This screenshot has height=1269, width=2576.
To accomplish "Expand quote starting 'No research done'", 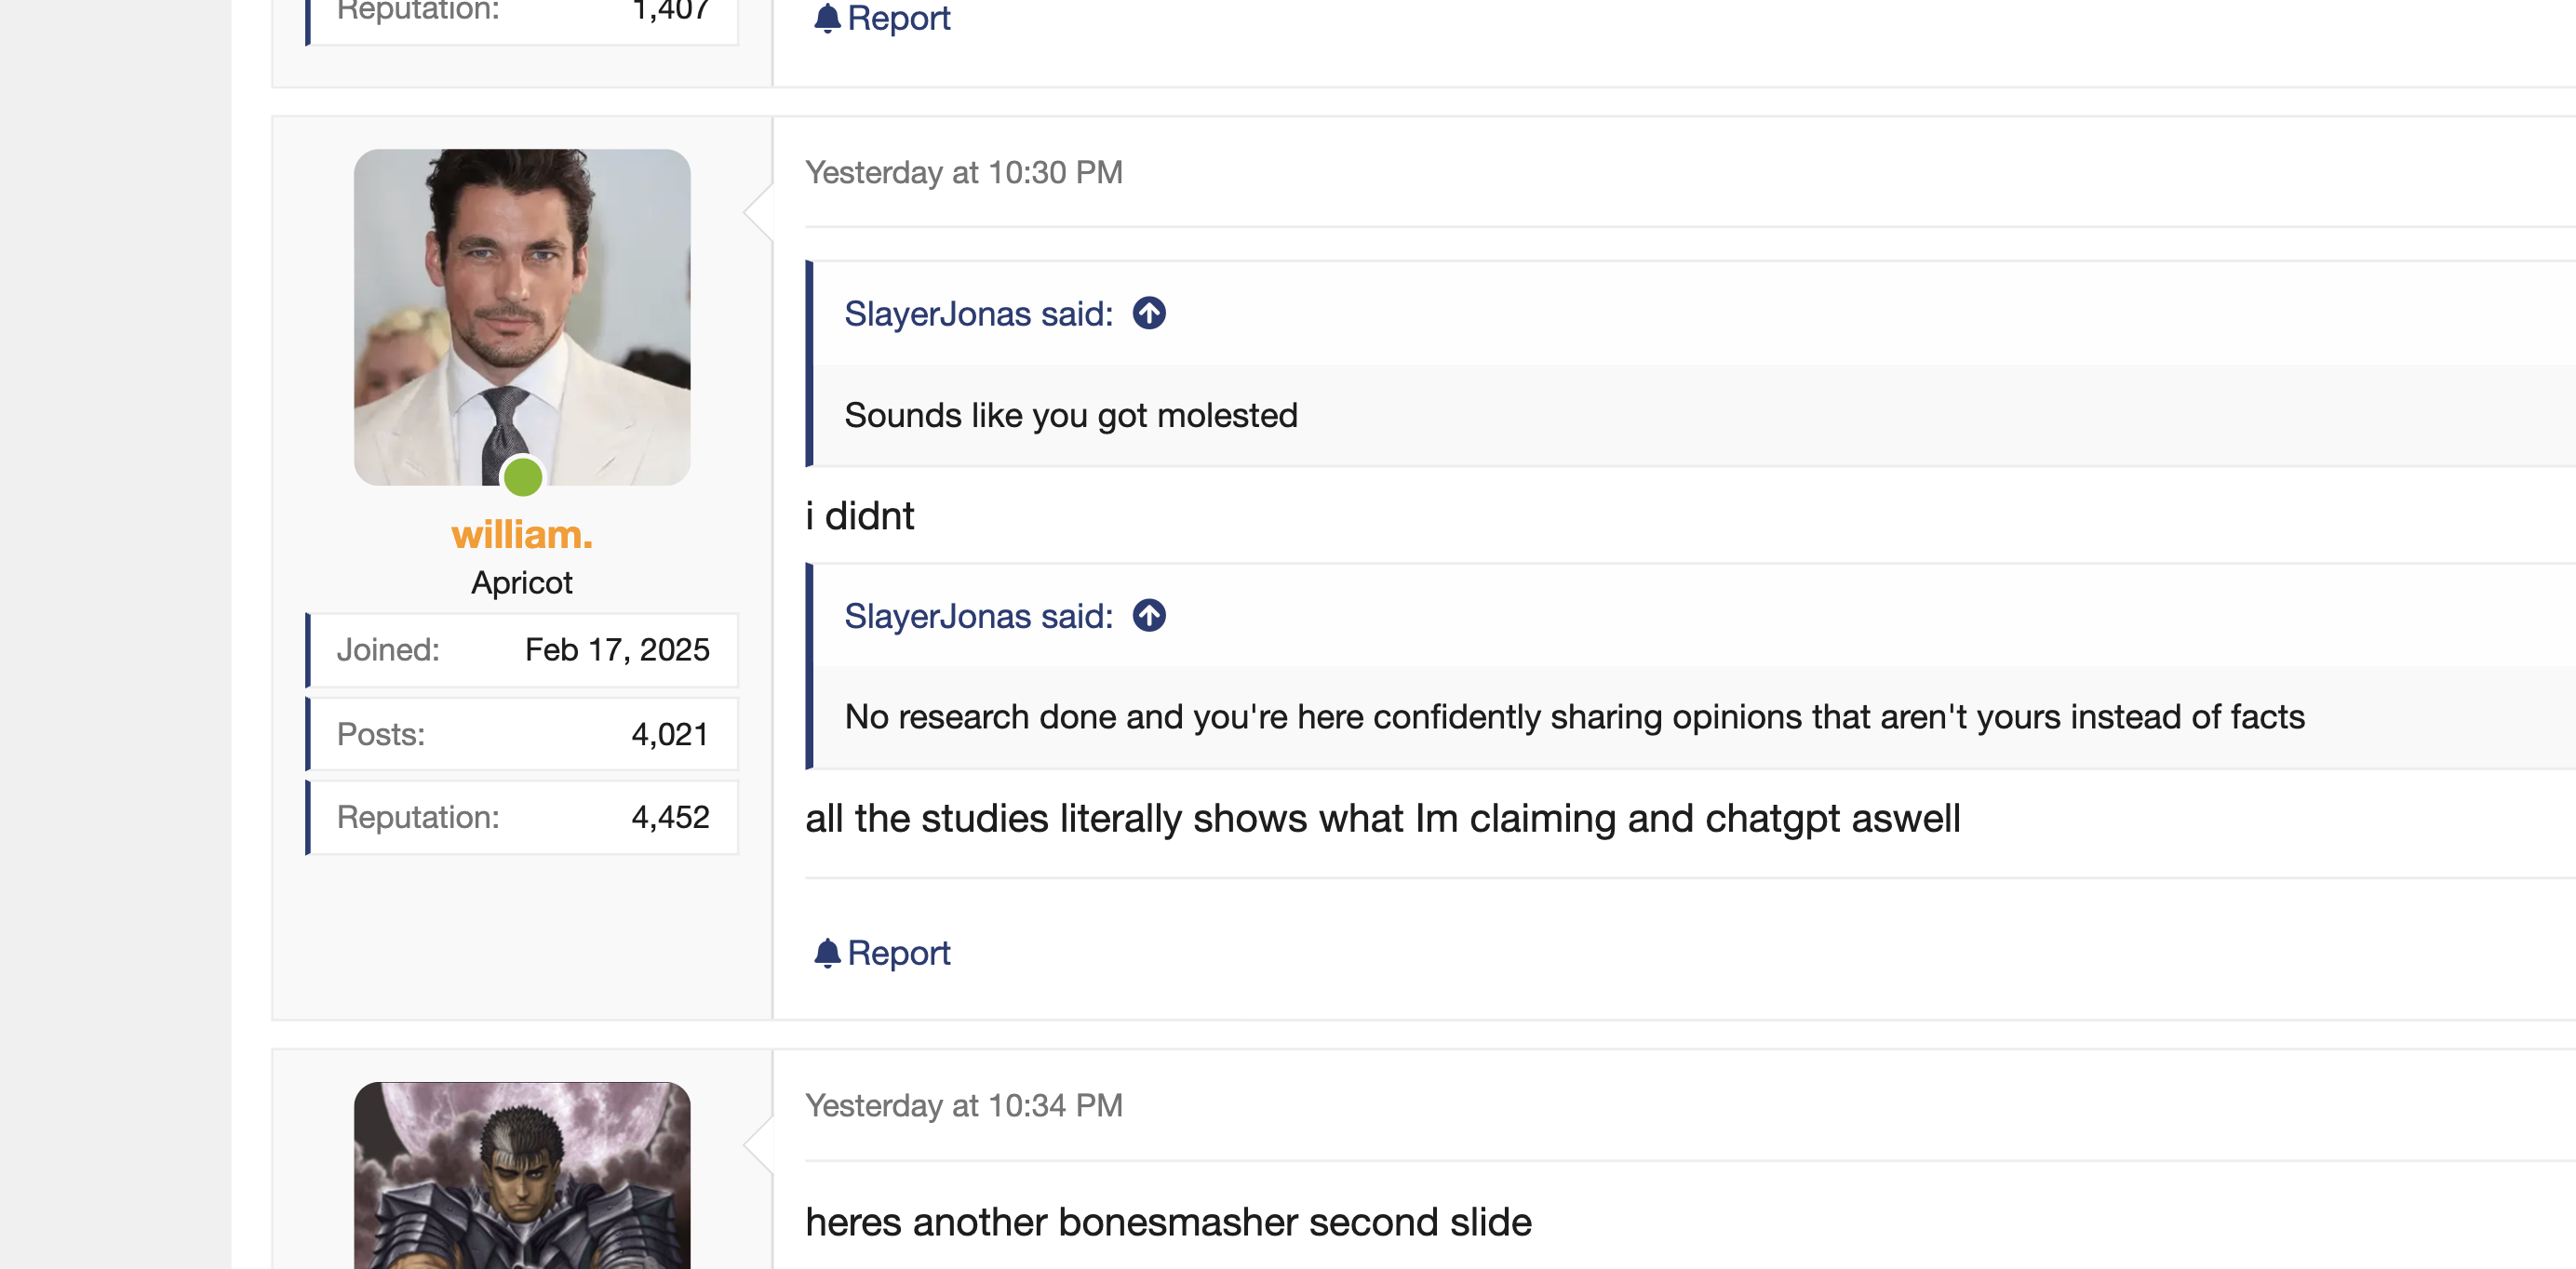I will click(x=1573, y=717).
